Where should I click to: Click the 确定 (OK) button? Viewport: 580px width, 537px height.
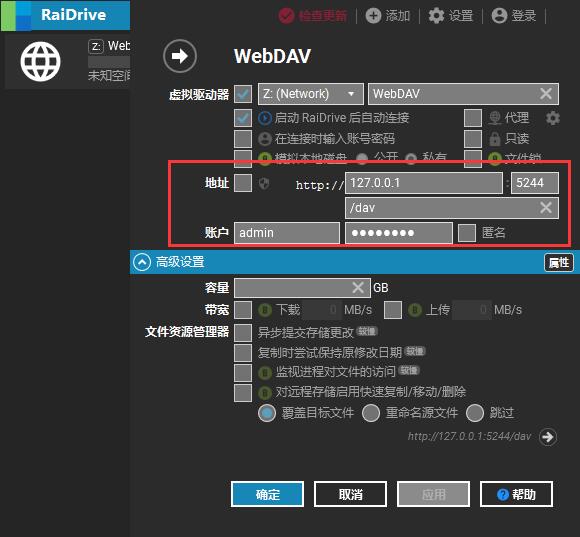pos(267,494)
